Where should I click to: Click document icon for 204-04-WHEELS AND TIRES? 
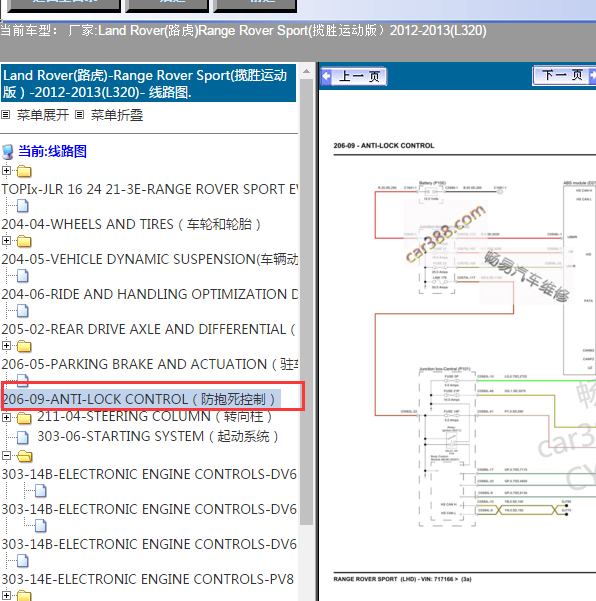pos(23,206)
